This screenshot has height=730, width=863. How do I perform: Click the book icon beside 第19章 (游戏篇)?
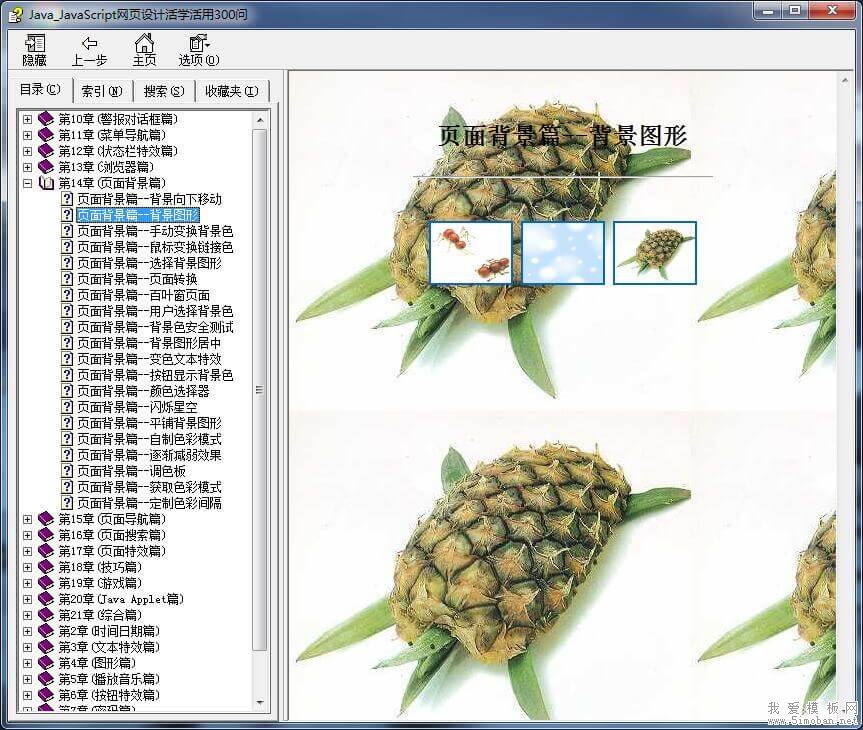point(46,582)
